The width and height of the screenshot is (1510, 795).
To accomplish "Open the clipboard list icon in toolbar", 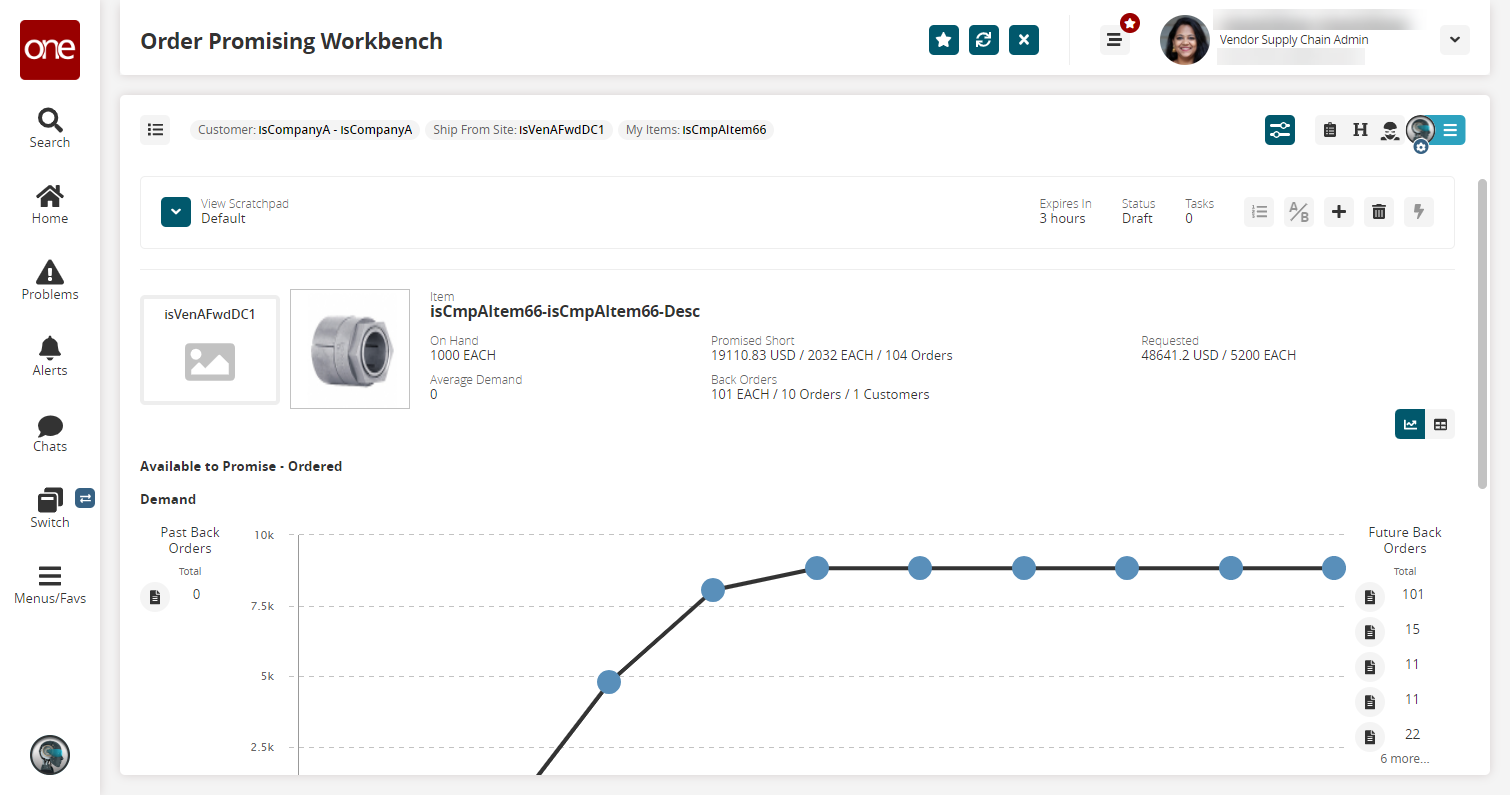I will point(1330,130).
